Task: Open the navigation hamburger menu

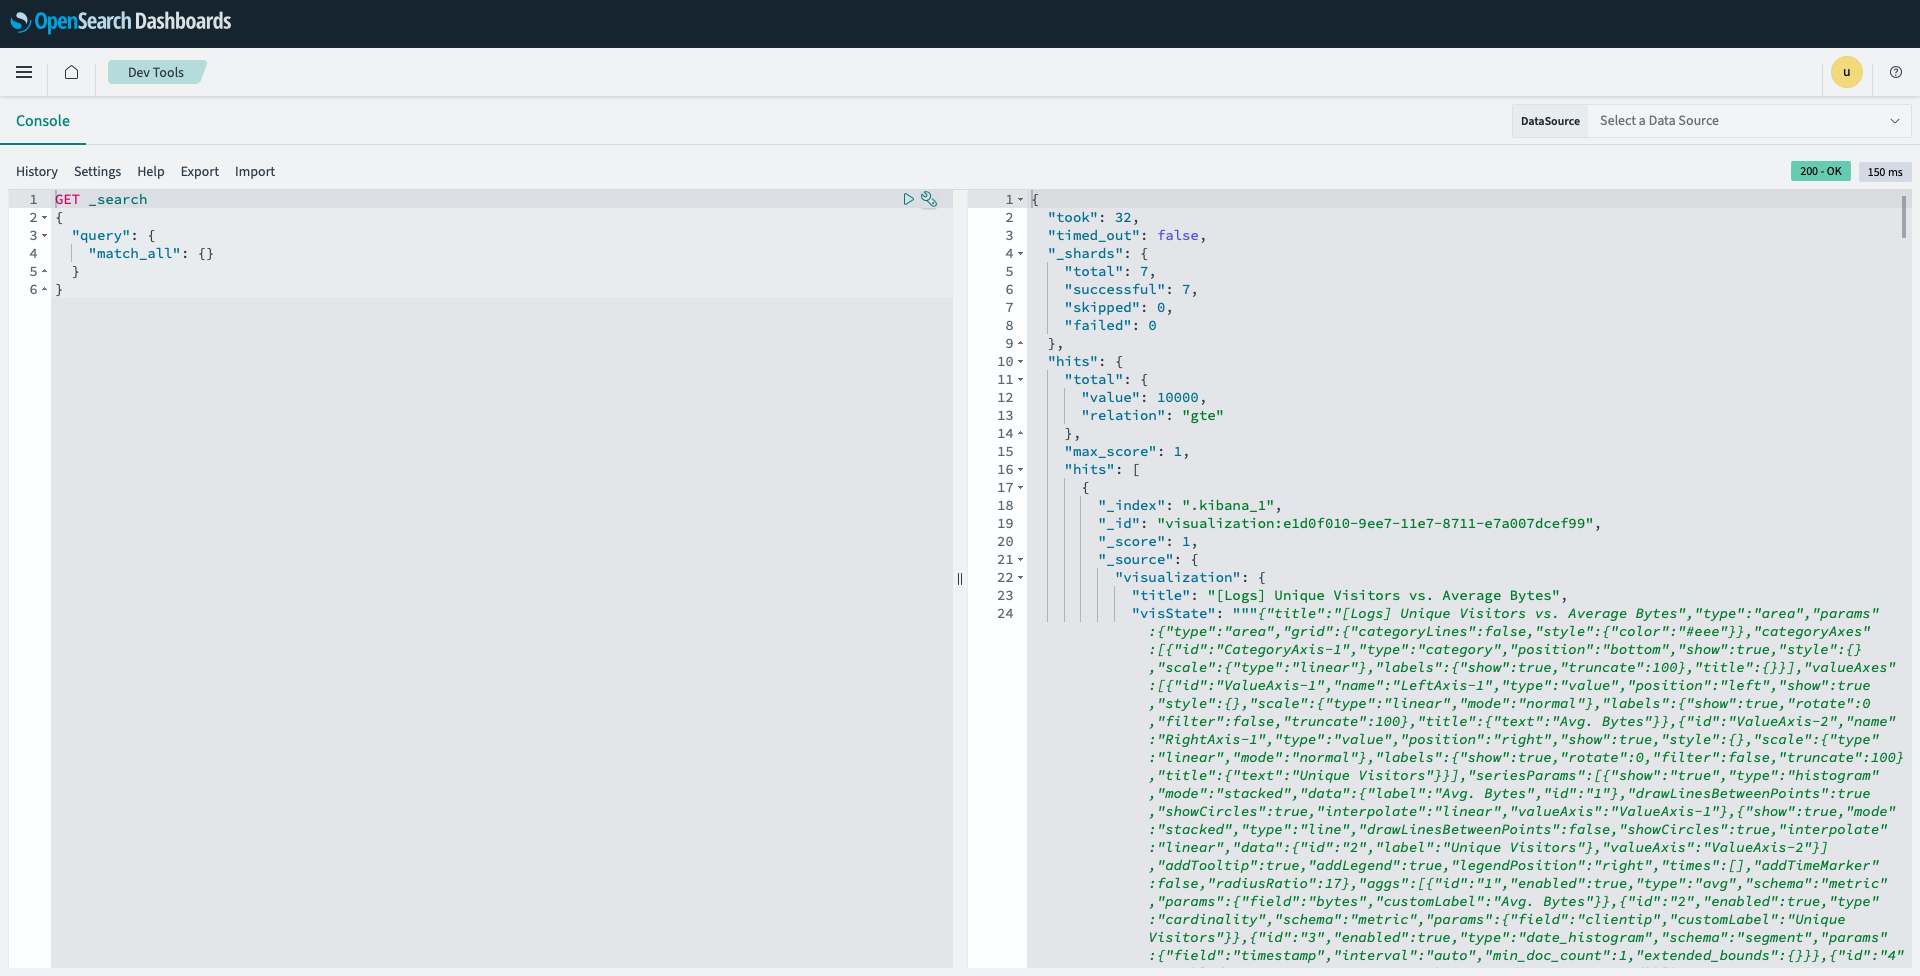Action: click(24, 72)
